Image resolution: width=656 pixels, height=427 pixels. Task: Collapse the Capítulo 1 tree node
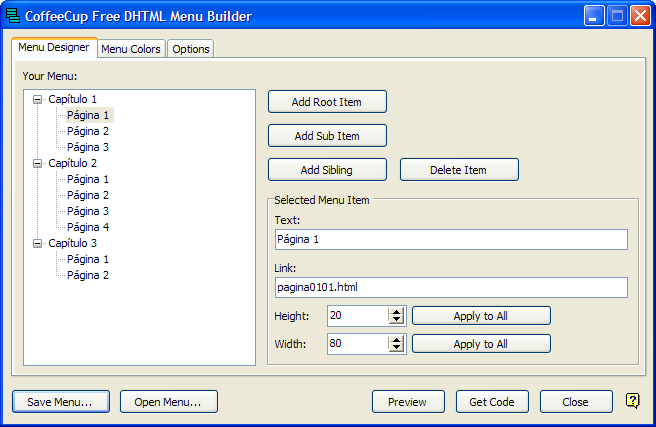pos(38,99)
